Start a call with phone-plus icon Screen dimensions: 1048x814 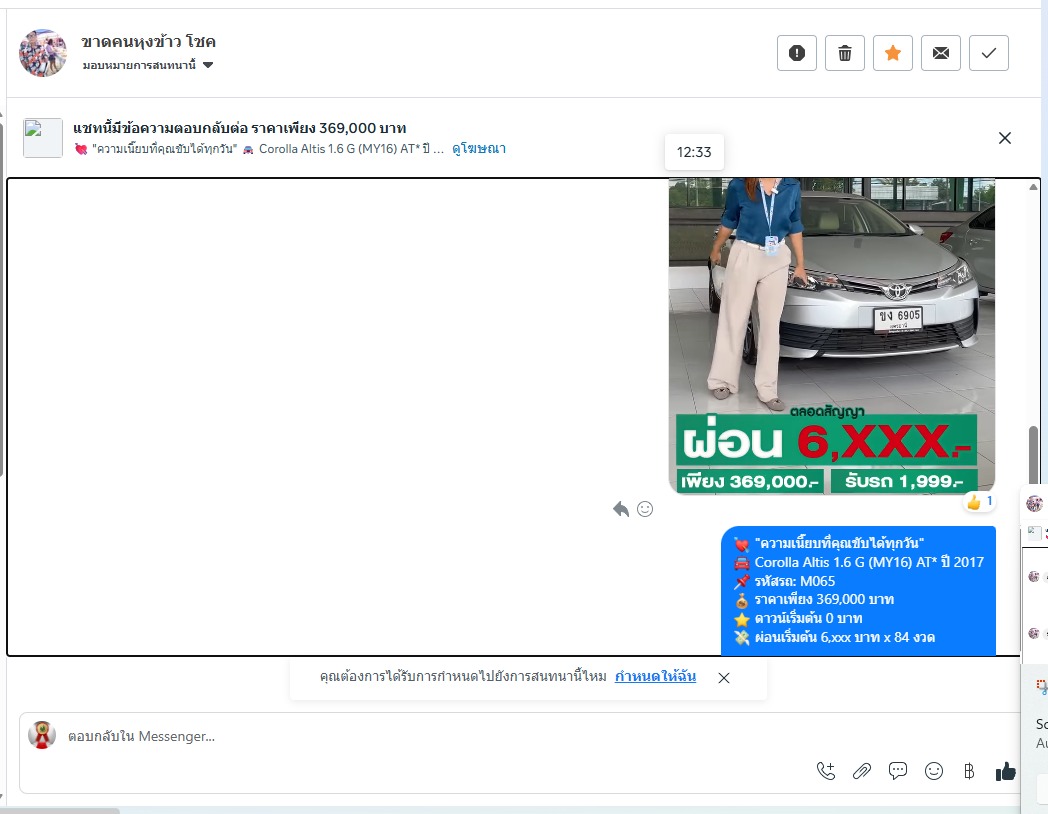pyautogui.click(x=826, y=771)
